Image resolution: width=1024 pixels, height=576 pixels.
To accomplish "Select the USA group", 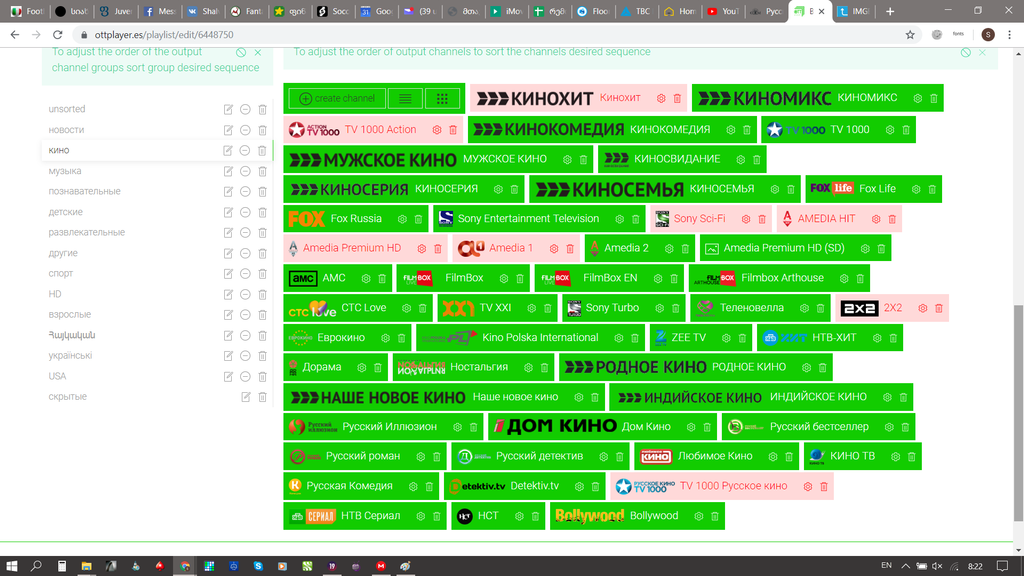I will 57,376.
